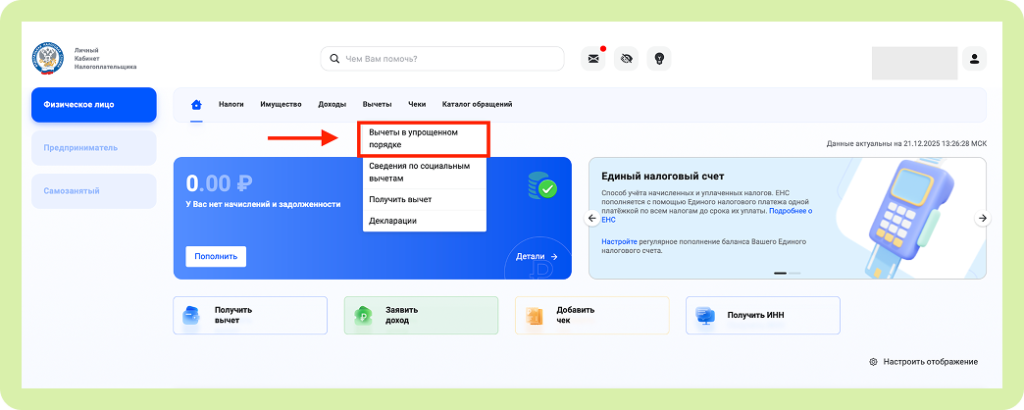Open the Налоги navigation menu

pyautogui.click(x=231, y=104)
